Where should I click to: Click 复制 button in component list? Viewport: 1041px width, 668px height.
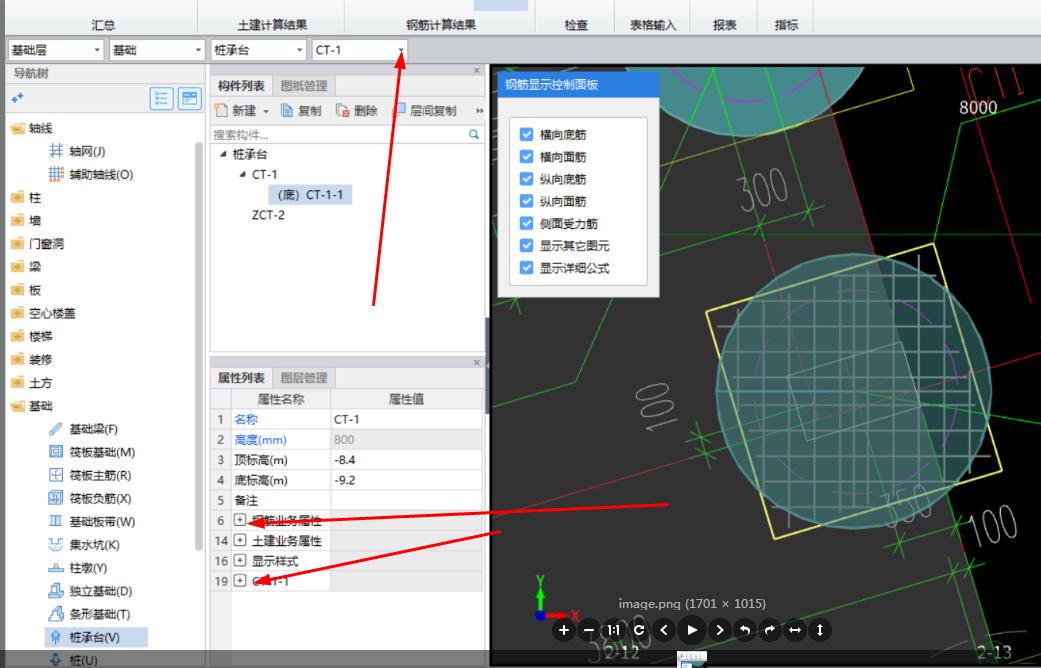click(x=301, y=111)
